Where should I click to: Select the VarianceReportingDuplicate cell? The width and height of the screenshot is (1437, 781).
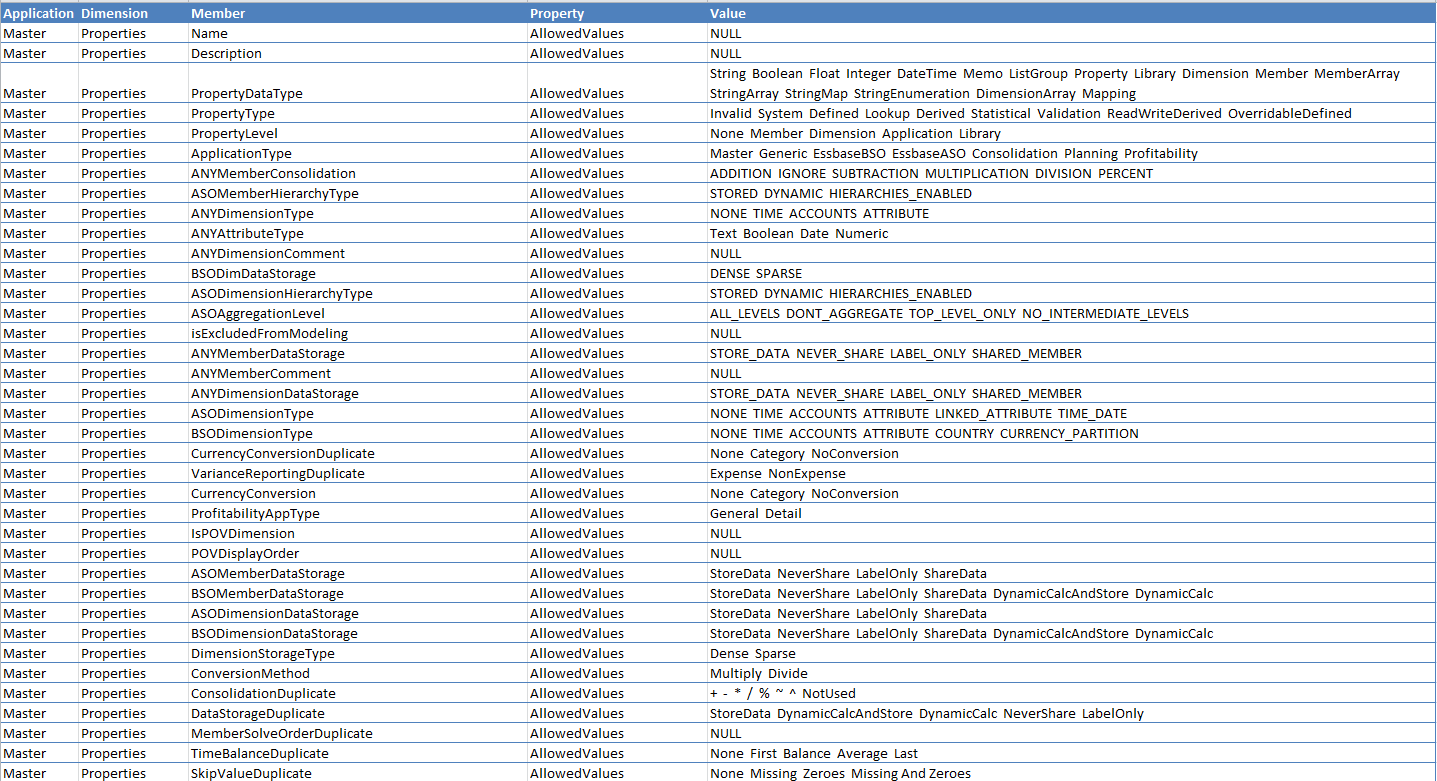(357, 474)
